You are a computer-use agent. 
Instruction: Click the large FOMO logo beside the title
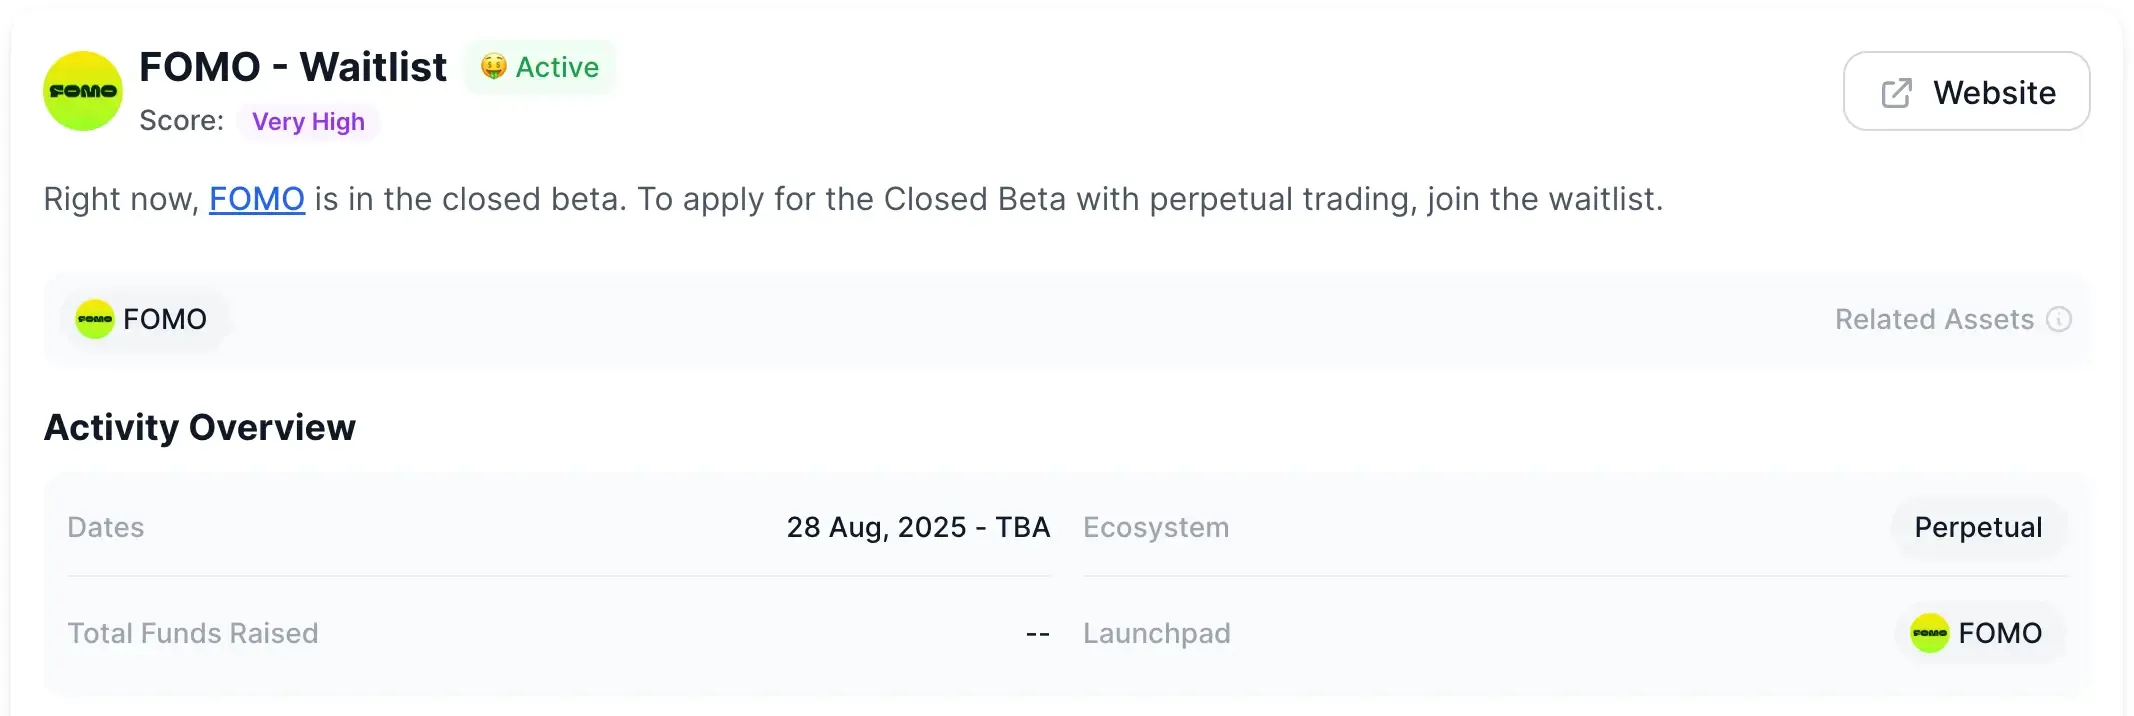[83, 91]
